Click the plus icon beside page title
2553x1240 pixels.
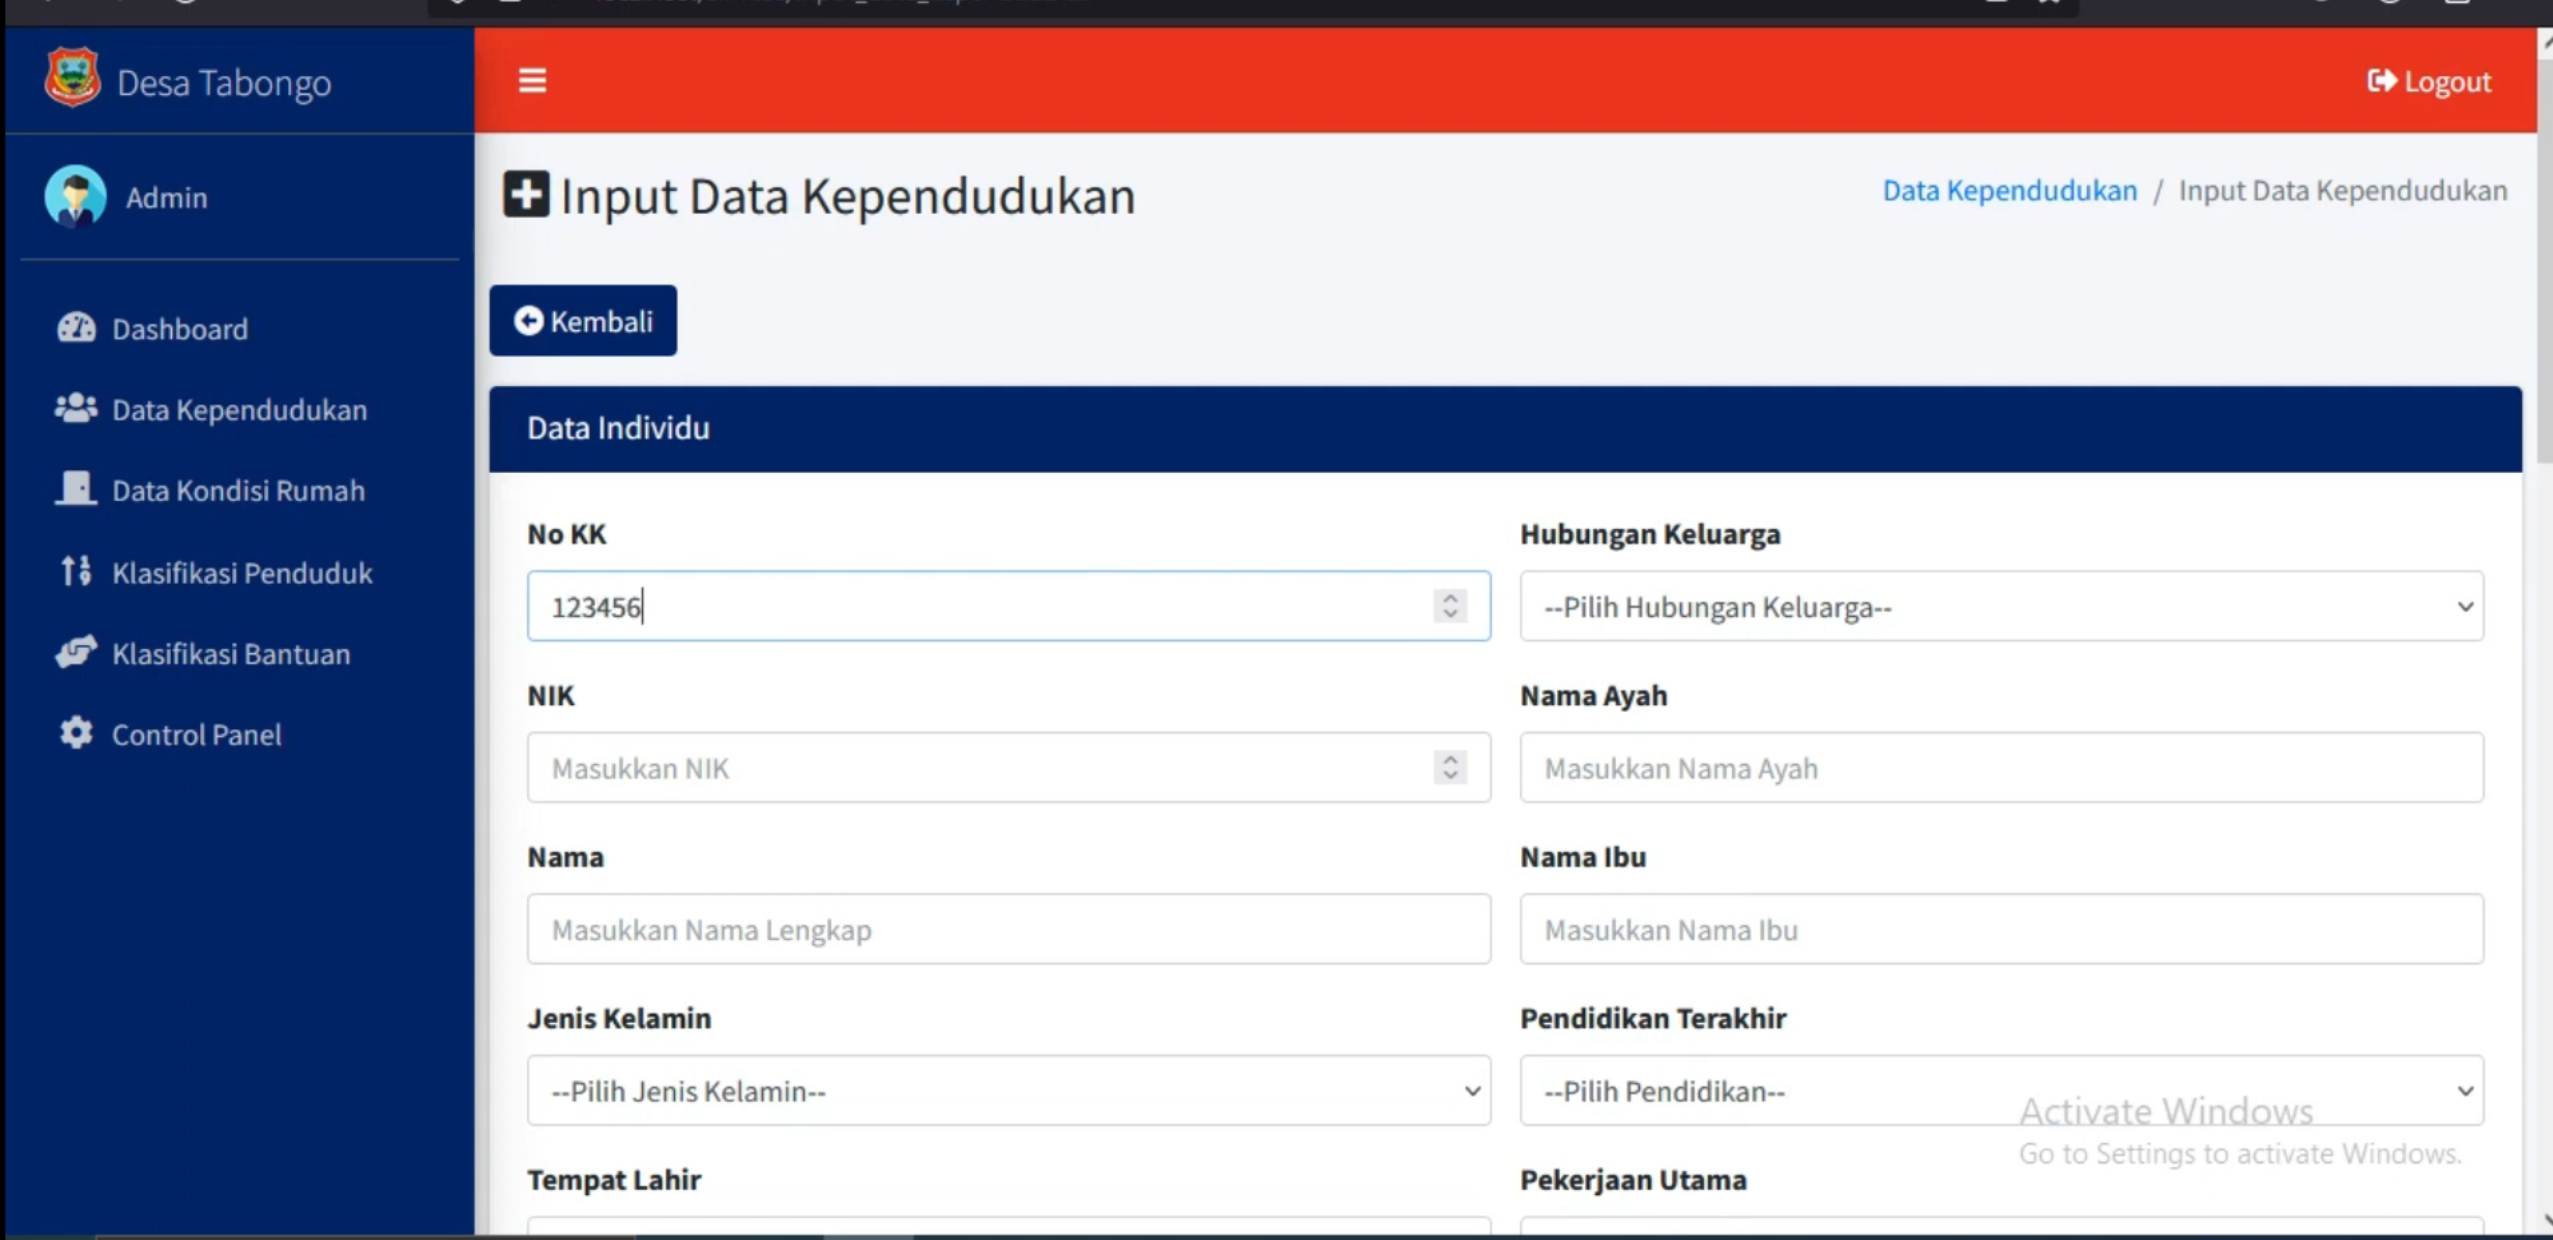(x=526, y=194)
